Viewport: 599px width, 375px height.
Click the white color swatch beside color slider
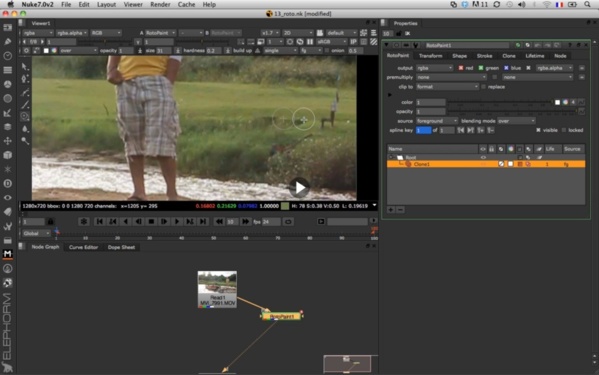[557, 102]
